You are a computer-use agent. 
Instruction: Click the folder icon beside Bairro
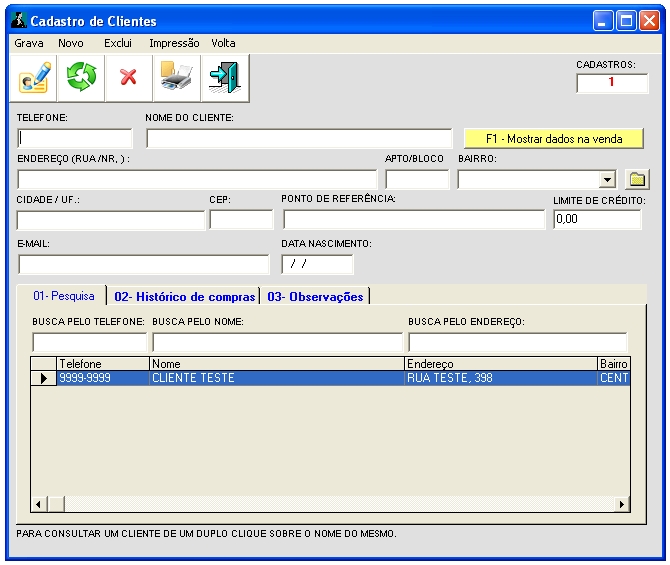[637, 179]
